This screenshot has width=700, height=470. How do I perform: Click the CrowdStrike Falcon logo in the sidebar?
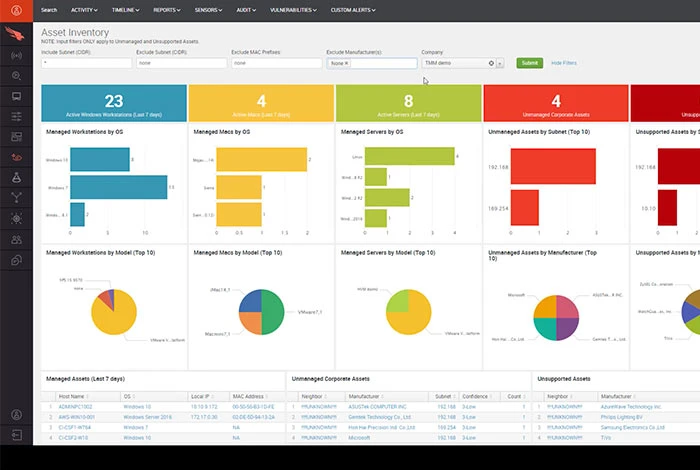point(15,33)
